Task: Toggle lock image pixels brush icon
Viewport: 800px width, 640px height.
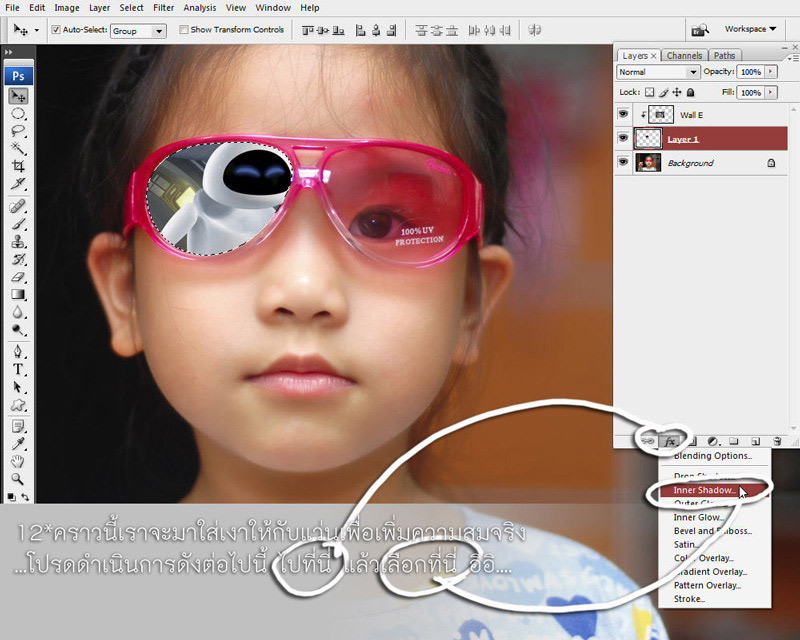Action: click(x=663, y=92)
